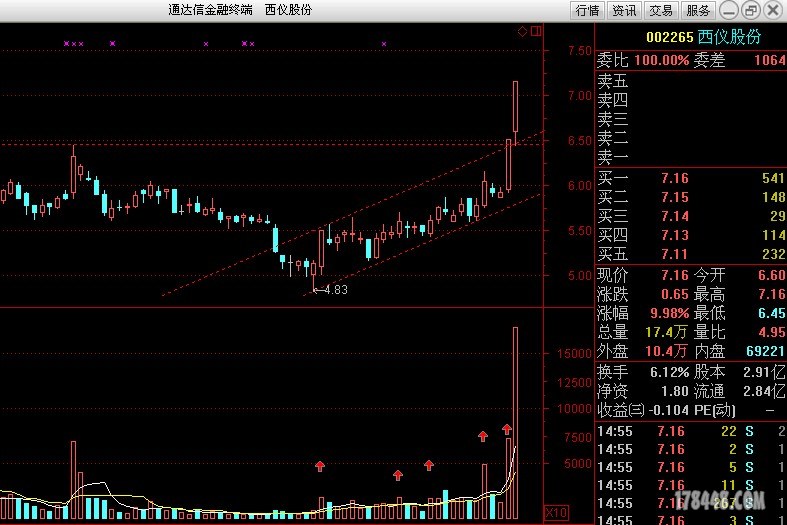Screen dimensions: 787x525
Task: Click the rightmost purple x marker at chart top
Action: 383,44
